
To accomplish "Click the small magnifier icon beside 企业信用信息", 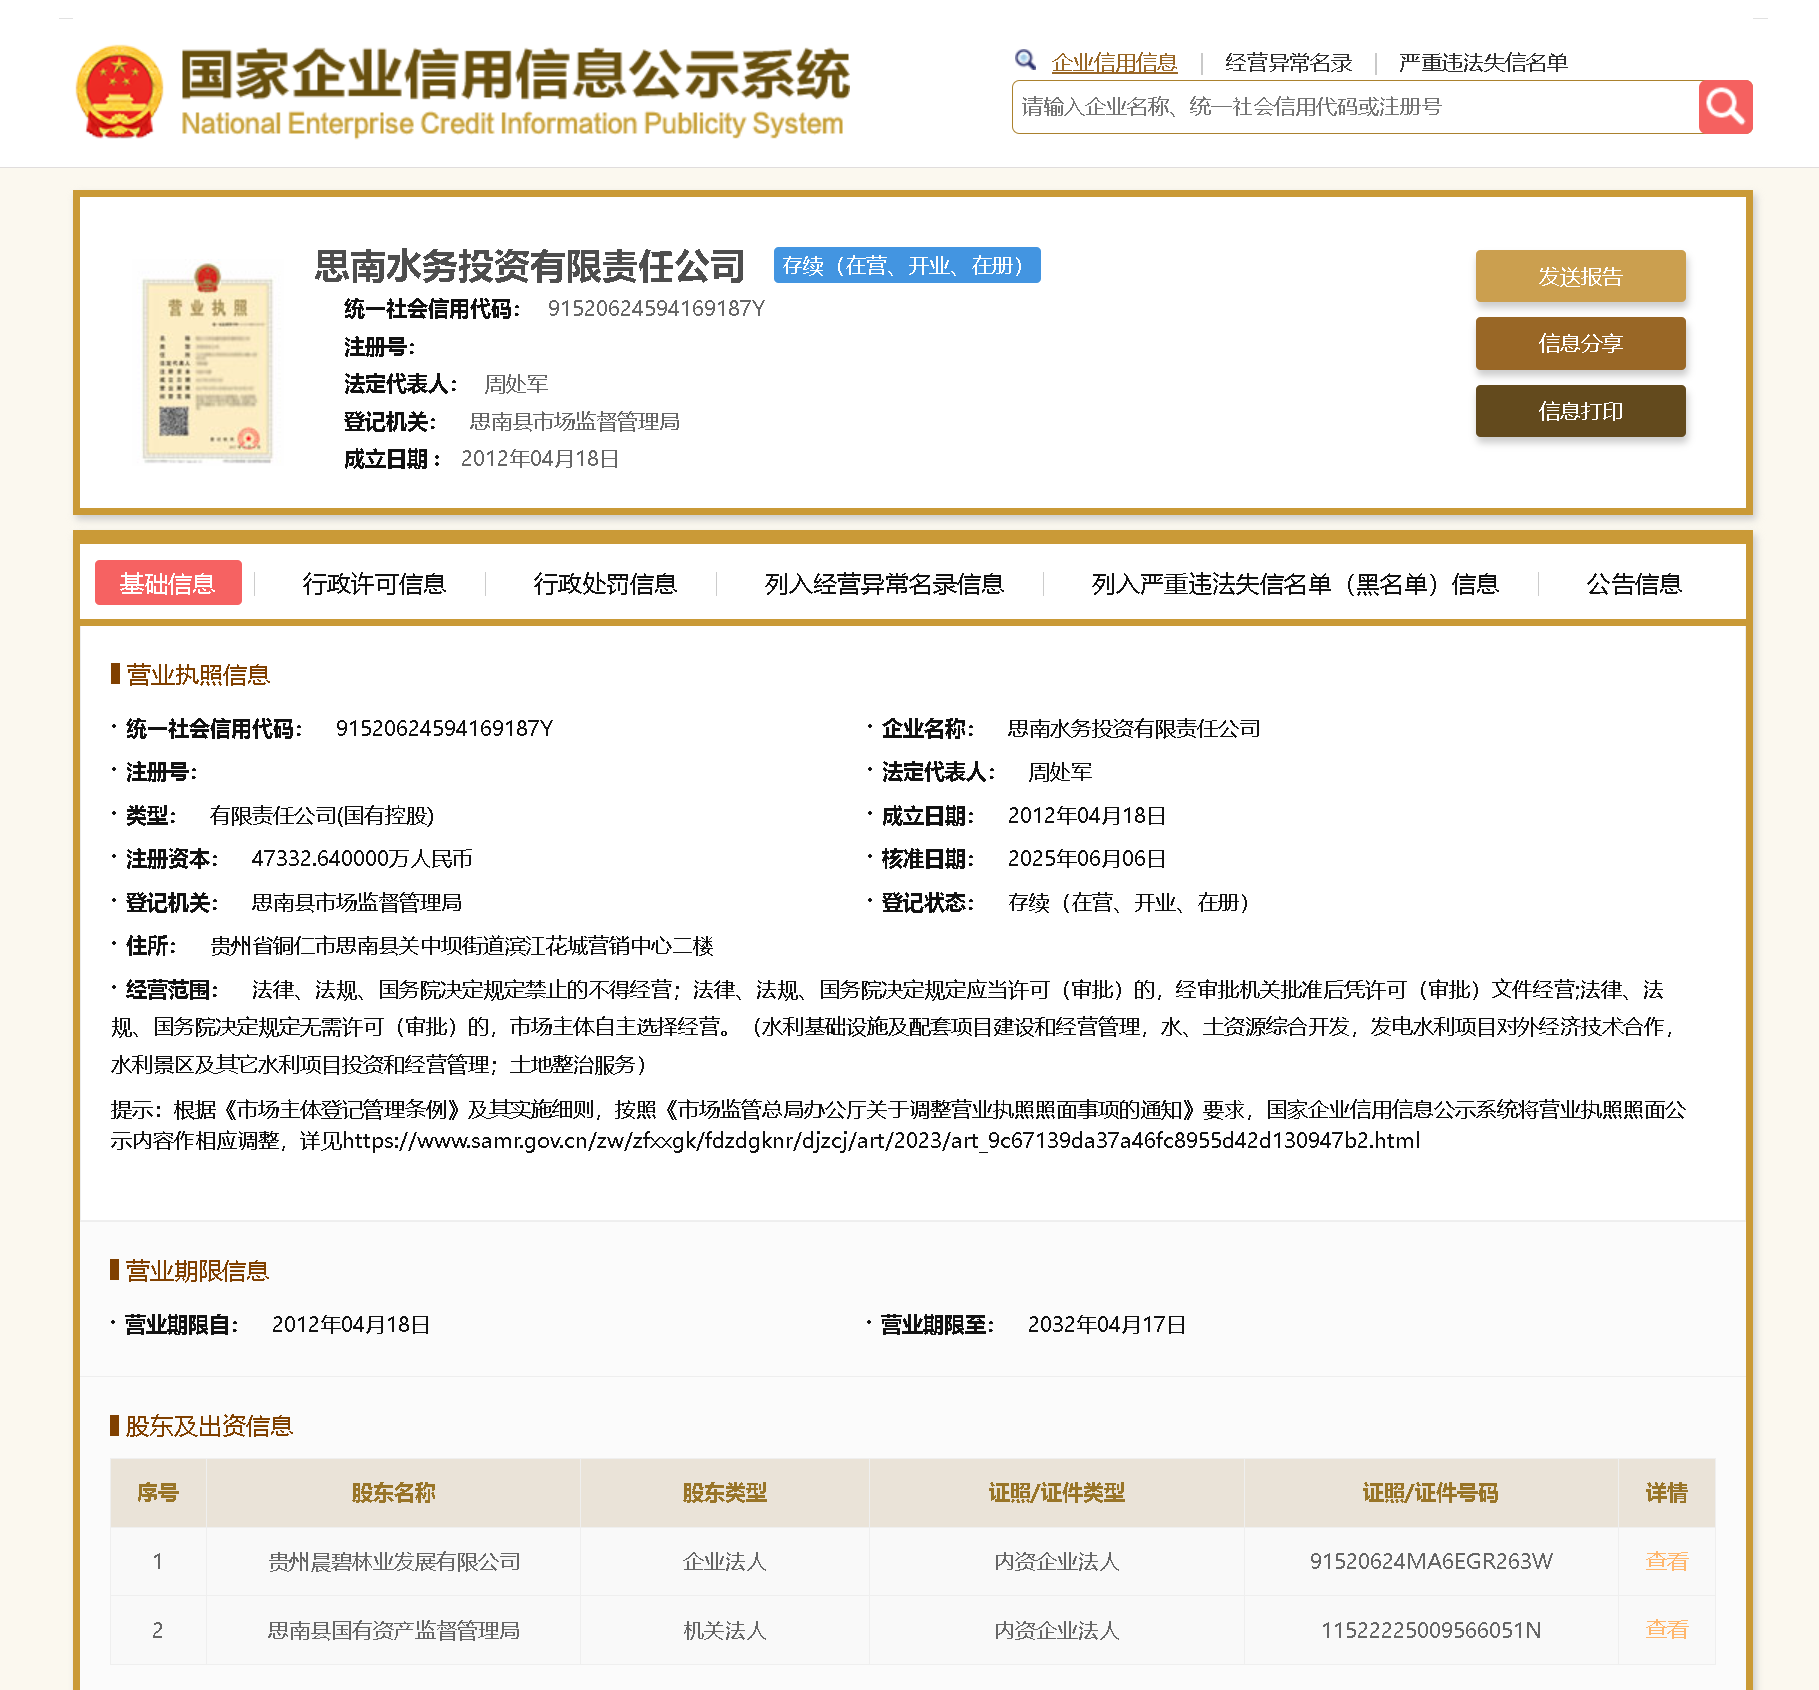I will (x=1025, y=60).
